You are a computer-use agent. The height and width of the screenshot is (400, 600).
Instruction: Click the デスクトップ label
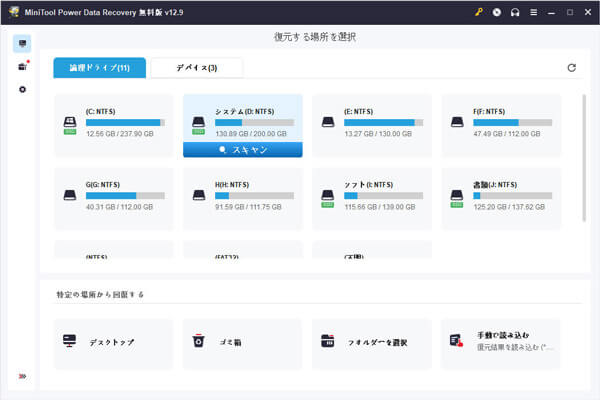point(112,342)
